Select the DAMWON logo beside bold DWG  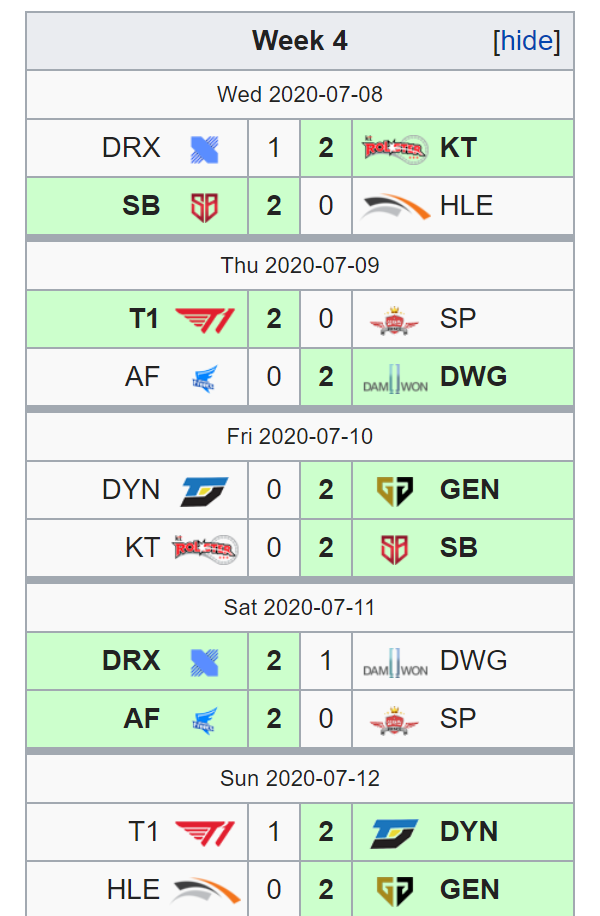coord(396,379)
